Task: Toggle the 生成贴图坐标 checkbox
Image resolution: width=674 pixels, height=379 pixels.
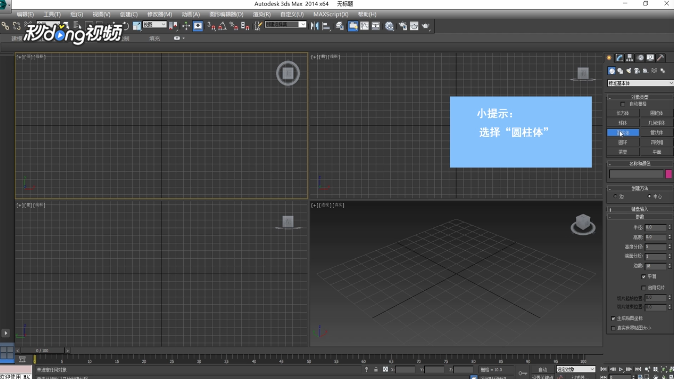Action: tap(613, 318)
